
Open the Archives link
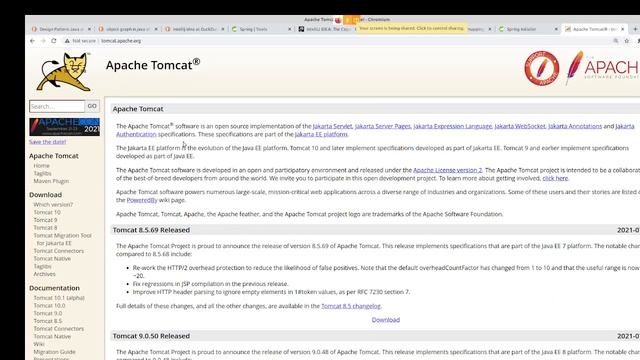click(44, 274)
